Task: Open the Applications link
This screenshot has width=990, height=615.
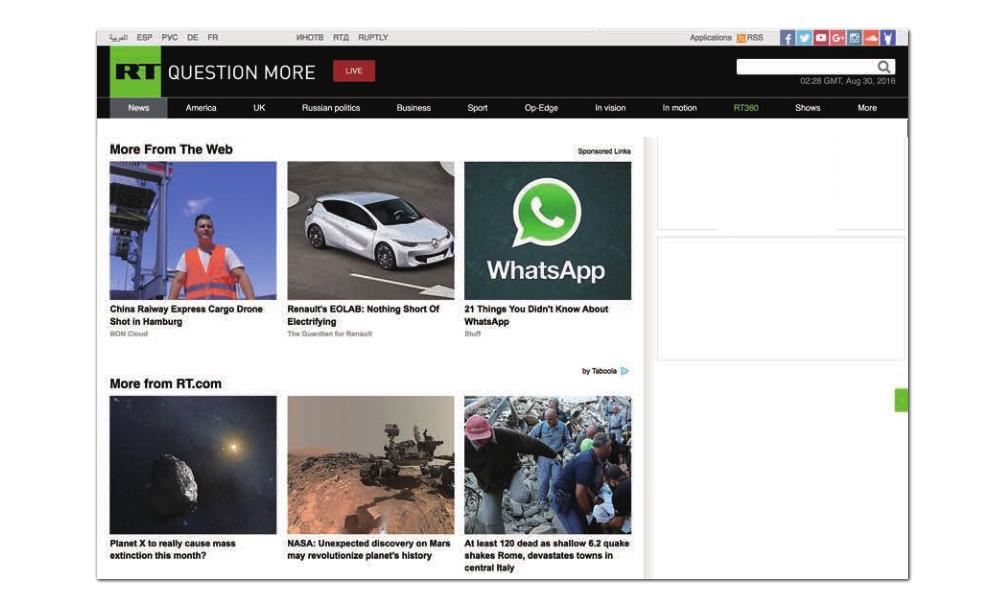Action: [x=710, y=38]
